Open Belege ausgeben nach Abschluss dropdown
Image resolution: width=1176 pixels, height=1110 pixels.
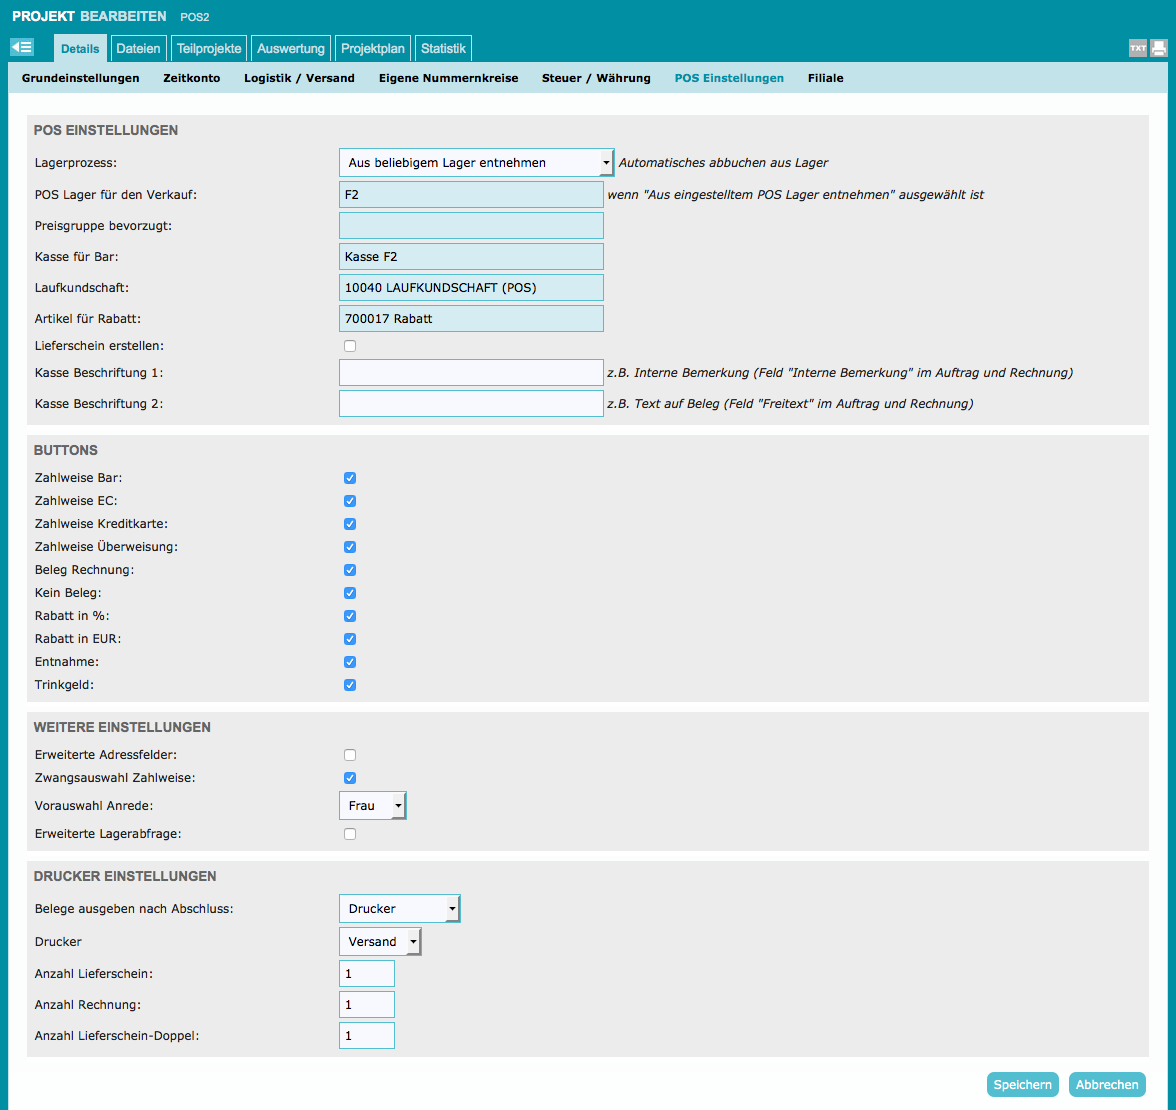(x=399, y=909)
